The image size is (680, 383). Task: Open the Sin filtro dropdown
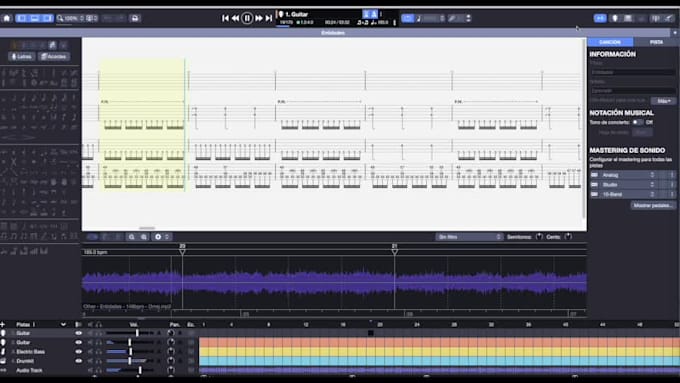469,237
